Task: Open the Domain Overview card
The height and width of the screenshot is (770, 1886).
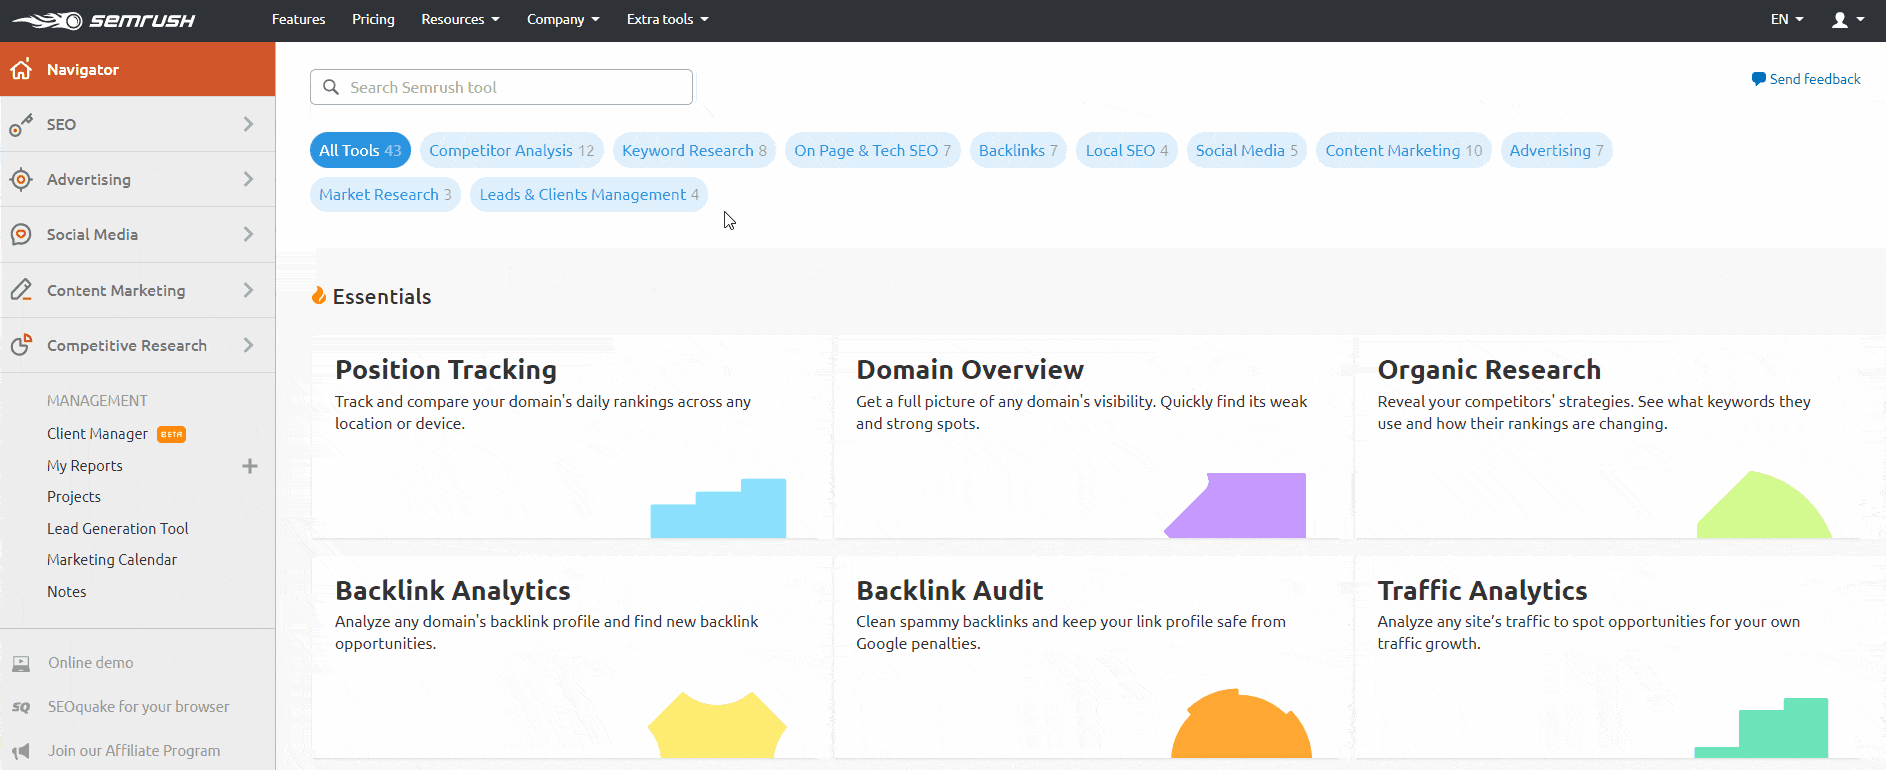Action: point(1093,437)
